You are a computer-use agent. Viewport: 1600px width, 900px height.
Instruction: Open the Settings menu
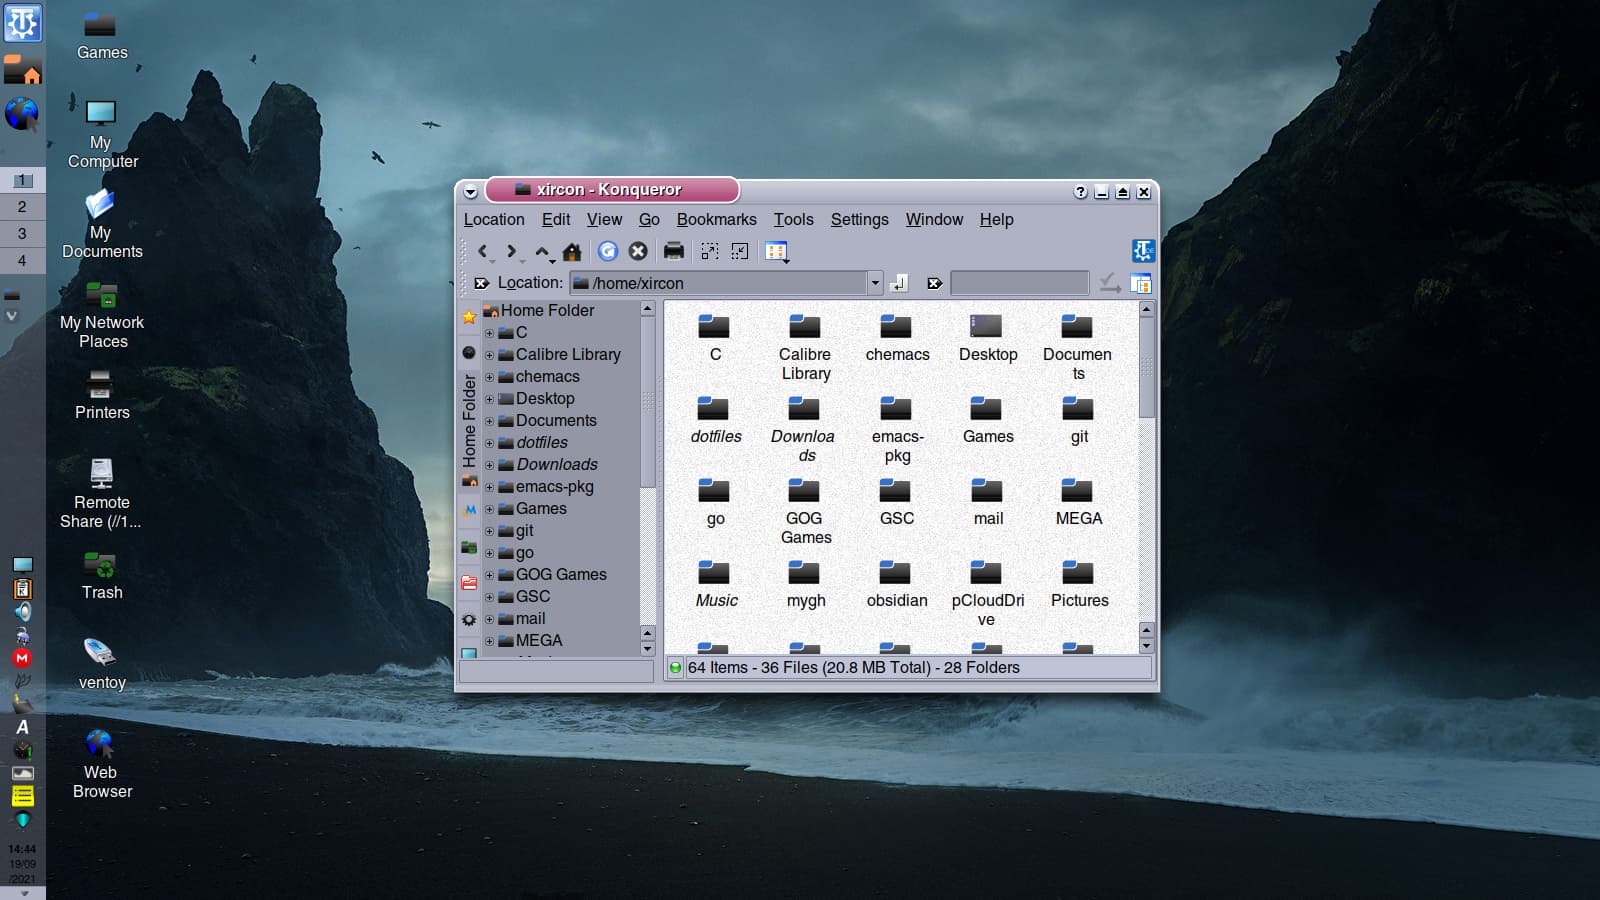pyautogui.click(x=859, y=219)
